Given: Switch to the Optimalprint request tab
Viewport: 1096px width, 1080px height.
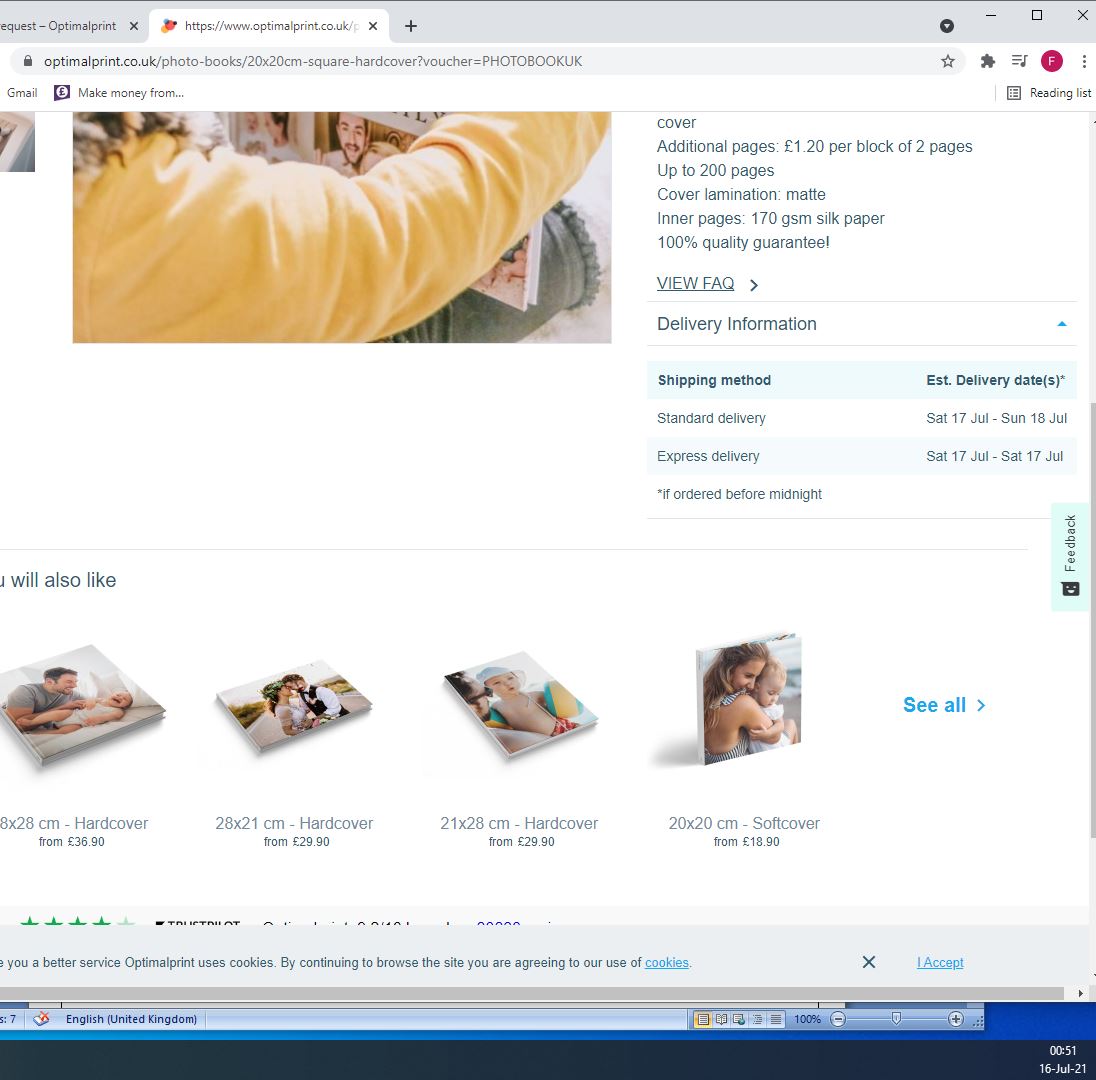Looking at the screenshot, I should click(x=60, y=26).
